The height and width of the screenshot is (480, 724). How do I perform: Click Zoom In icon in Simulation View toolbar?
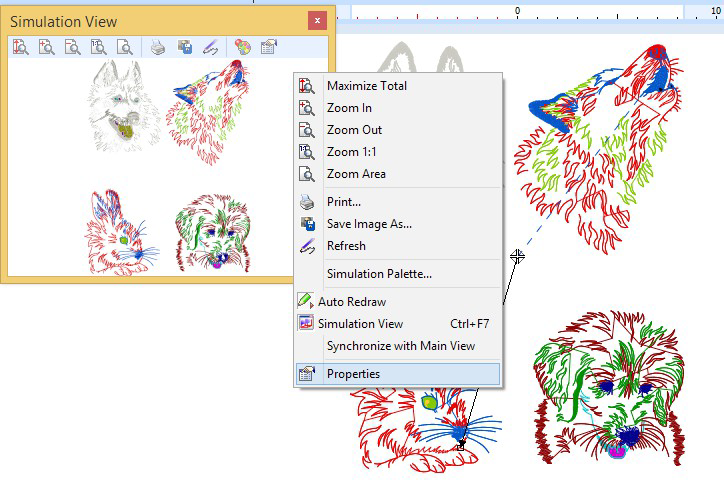tap(47, 47)
